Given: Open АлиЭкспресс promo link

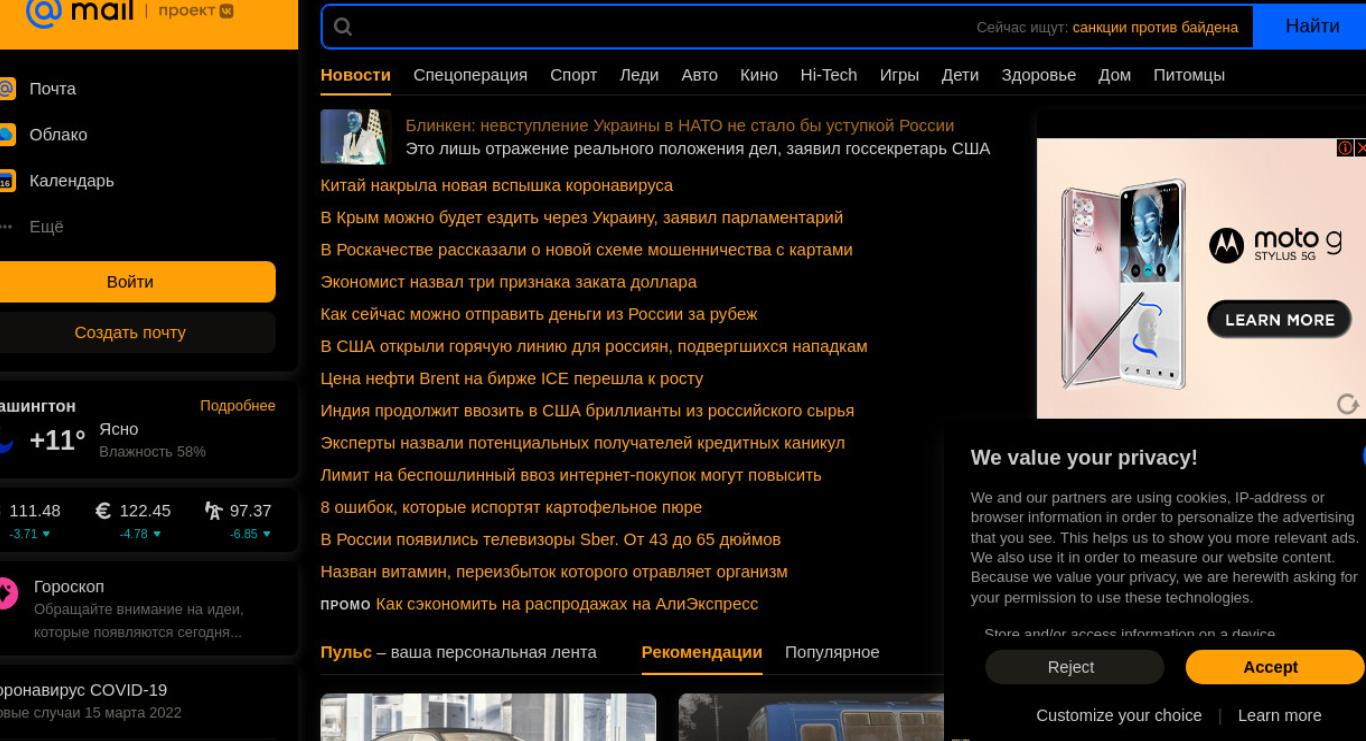Looking at the screenshot, I should coord(567,604).
